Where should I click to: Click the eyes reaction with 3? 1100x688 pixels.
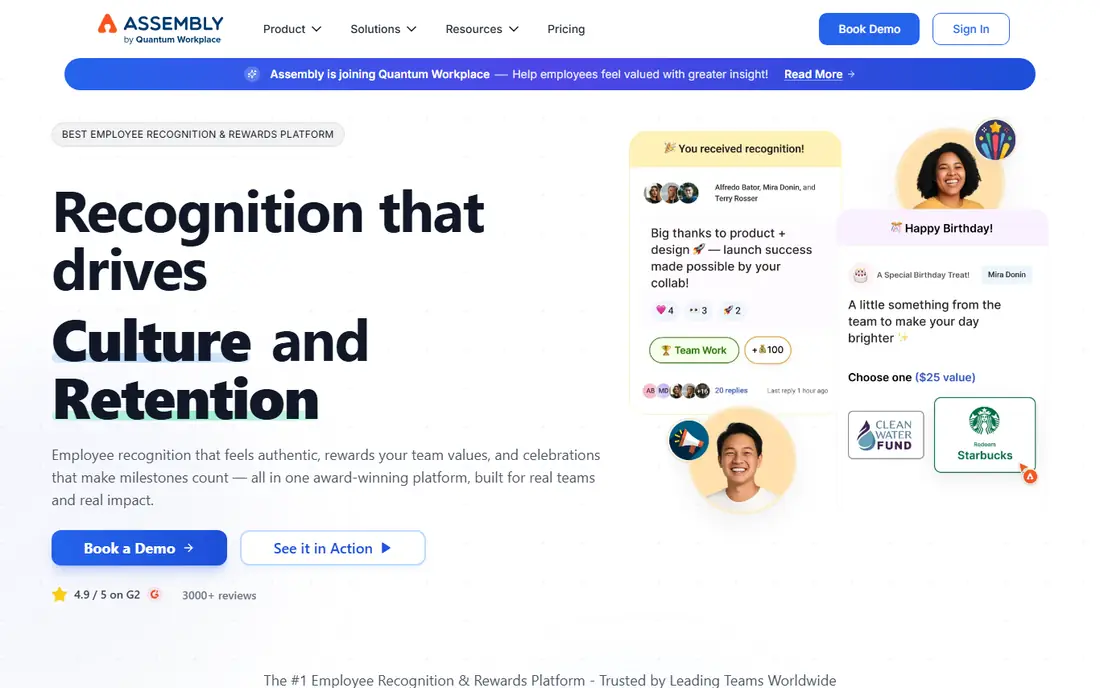tap(698, 310)
